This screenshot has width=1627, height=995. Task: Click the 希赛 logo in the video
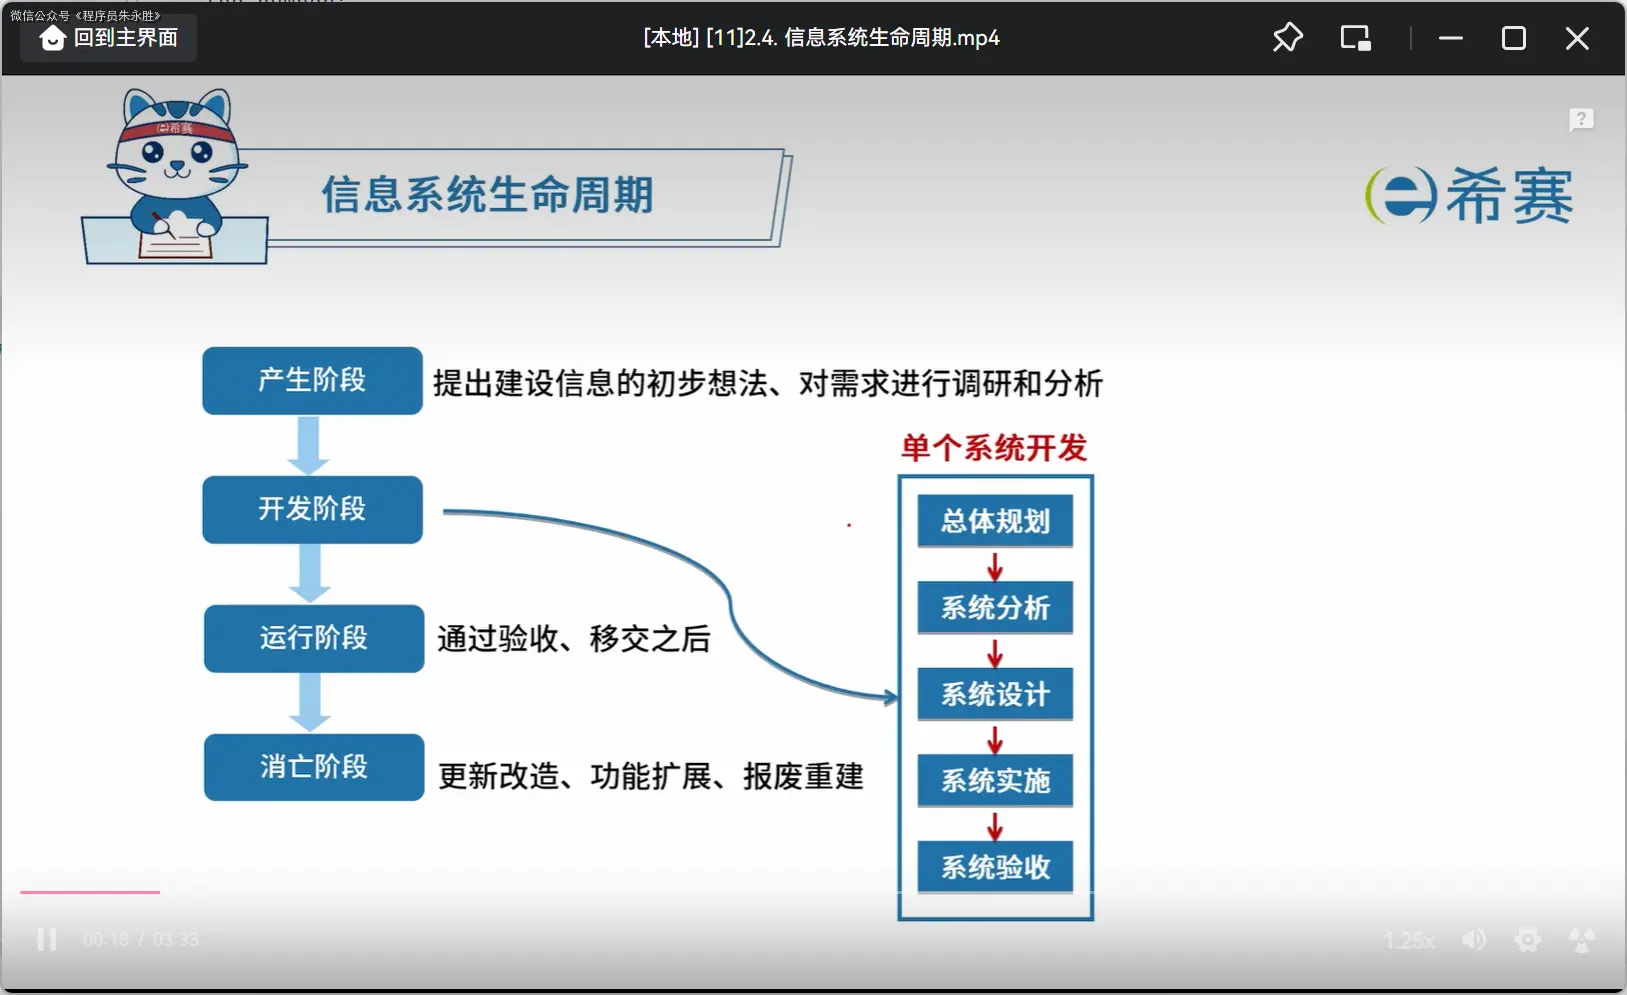coord(1469,196)
